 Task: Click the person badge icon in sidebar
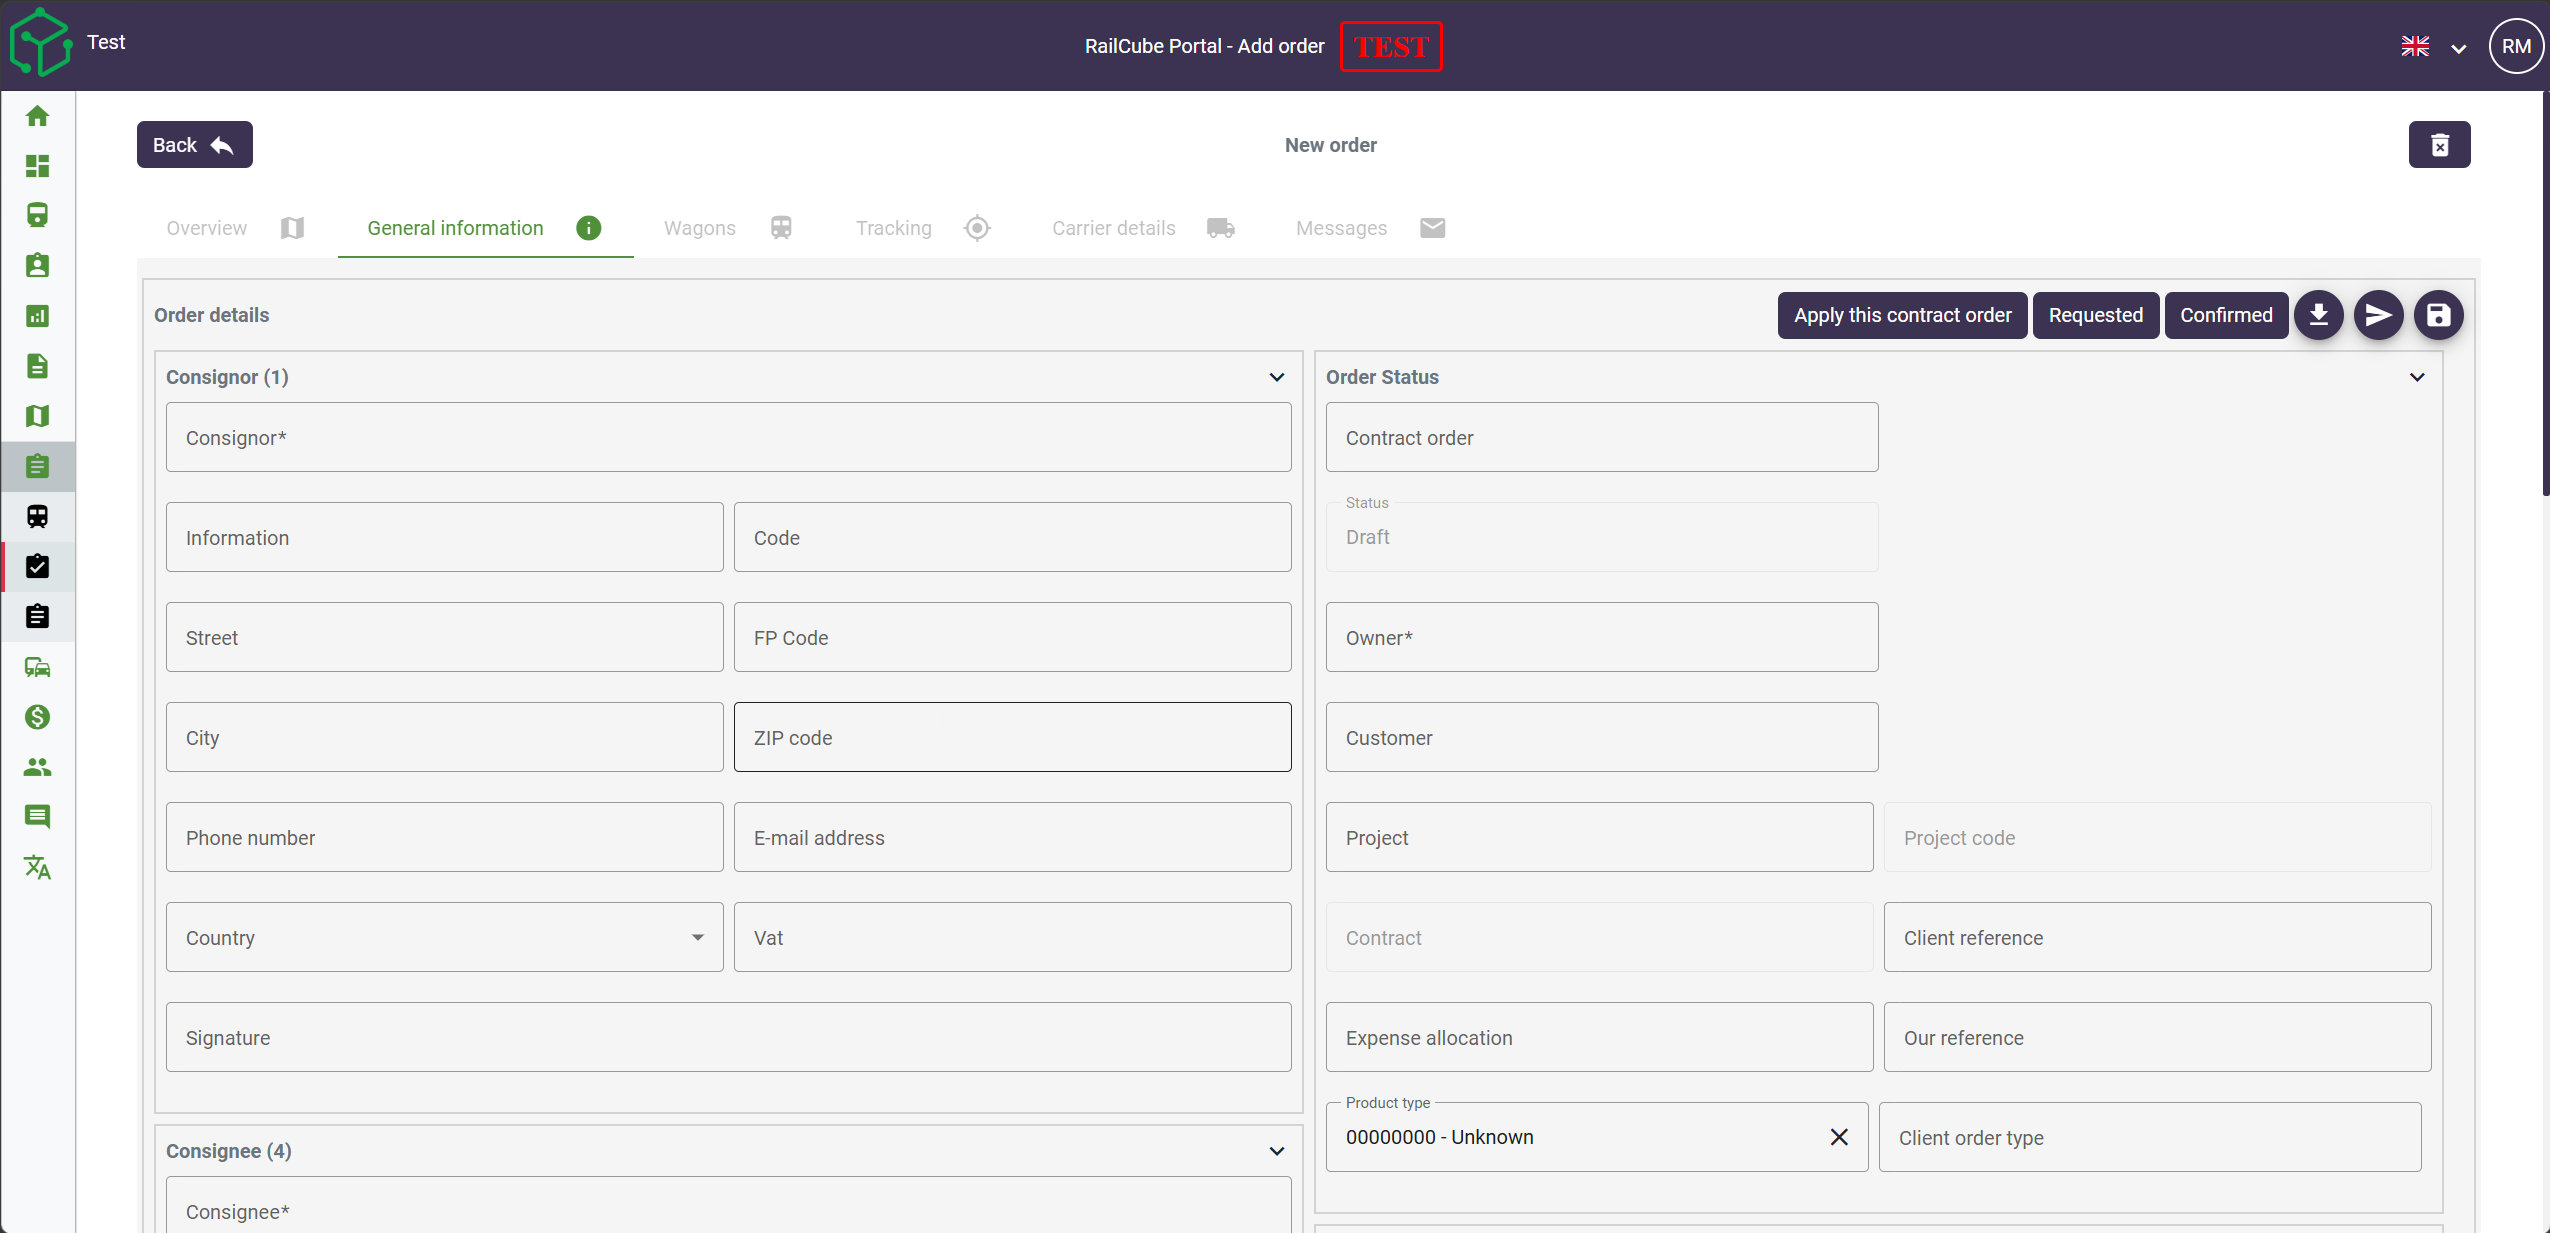point(37,266)
